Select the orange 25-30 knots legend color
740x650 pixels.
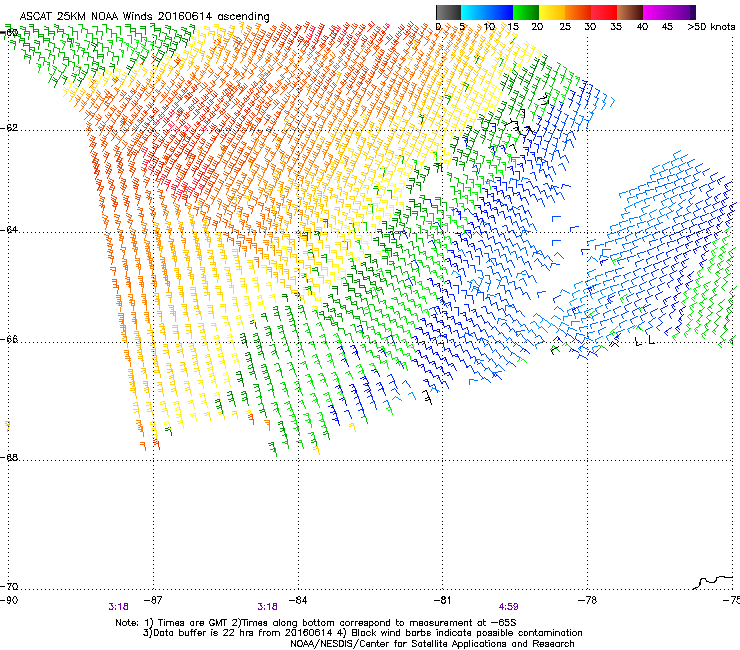(x=578, y=12)
